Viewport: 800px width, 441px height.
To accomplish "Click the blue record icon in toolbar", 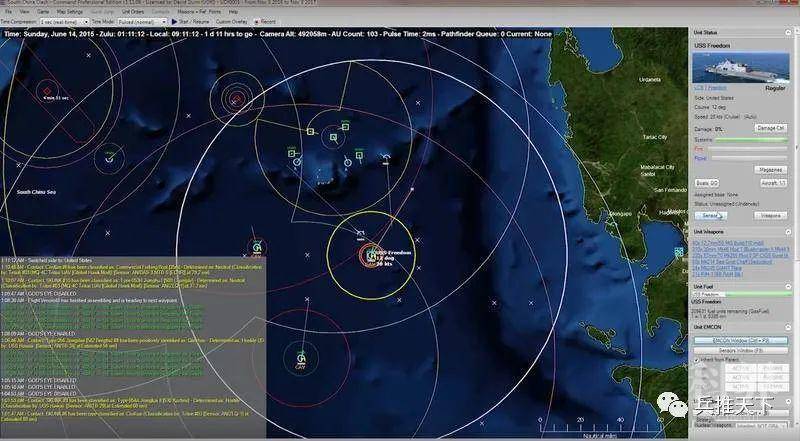I will [x=256, y=21].
